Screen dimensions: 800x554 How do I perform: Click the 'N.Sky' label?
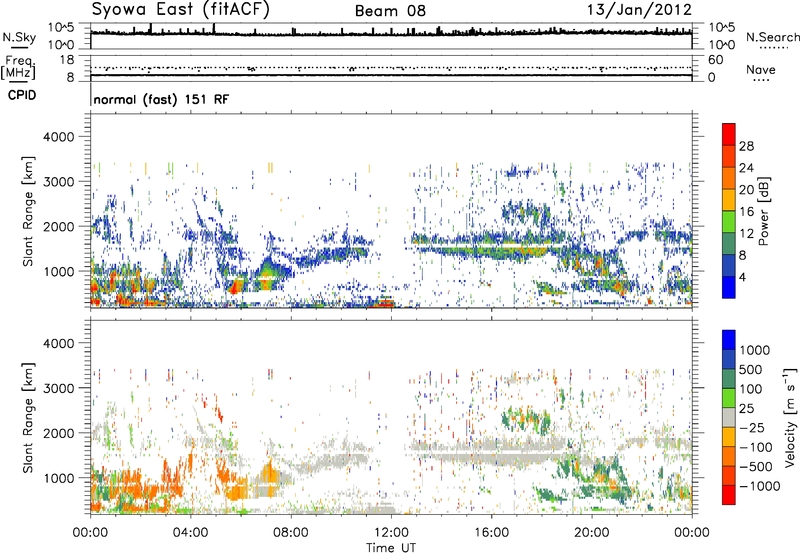[19, 37]
